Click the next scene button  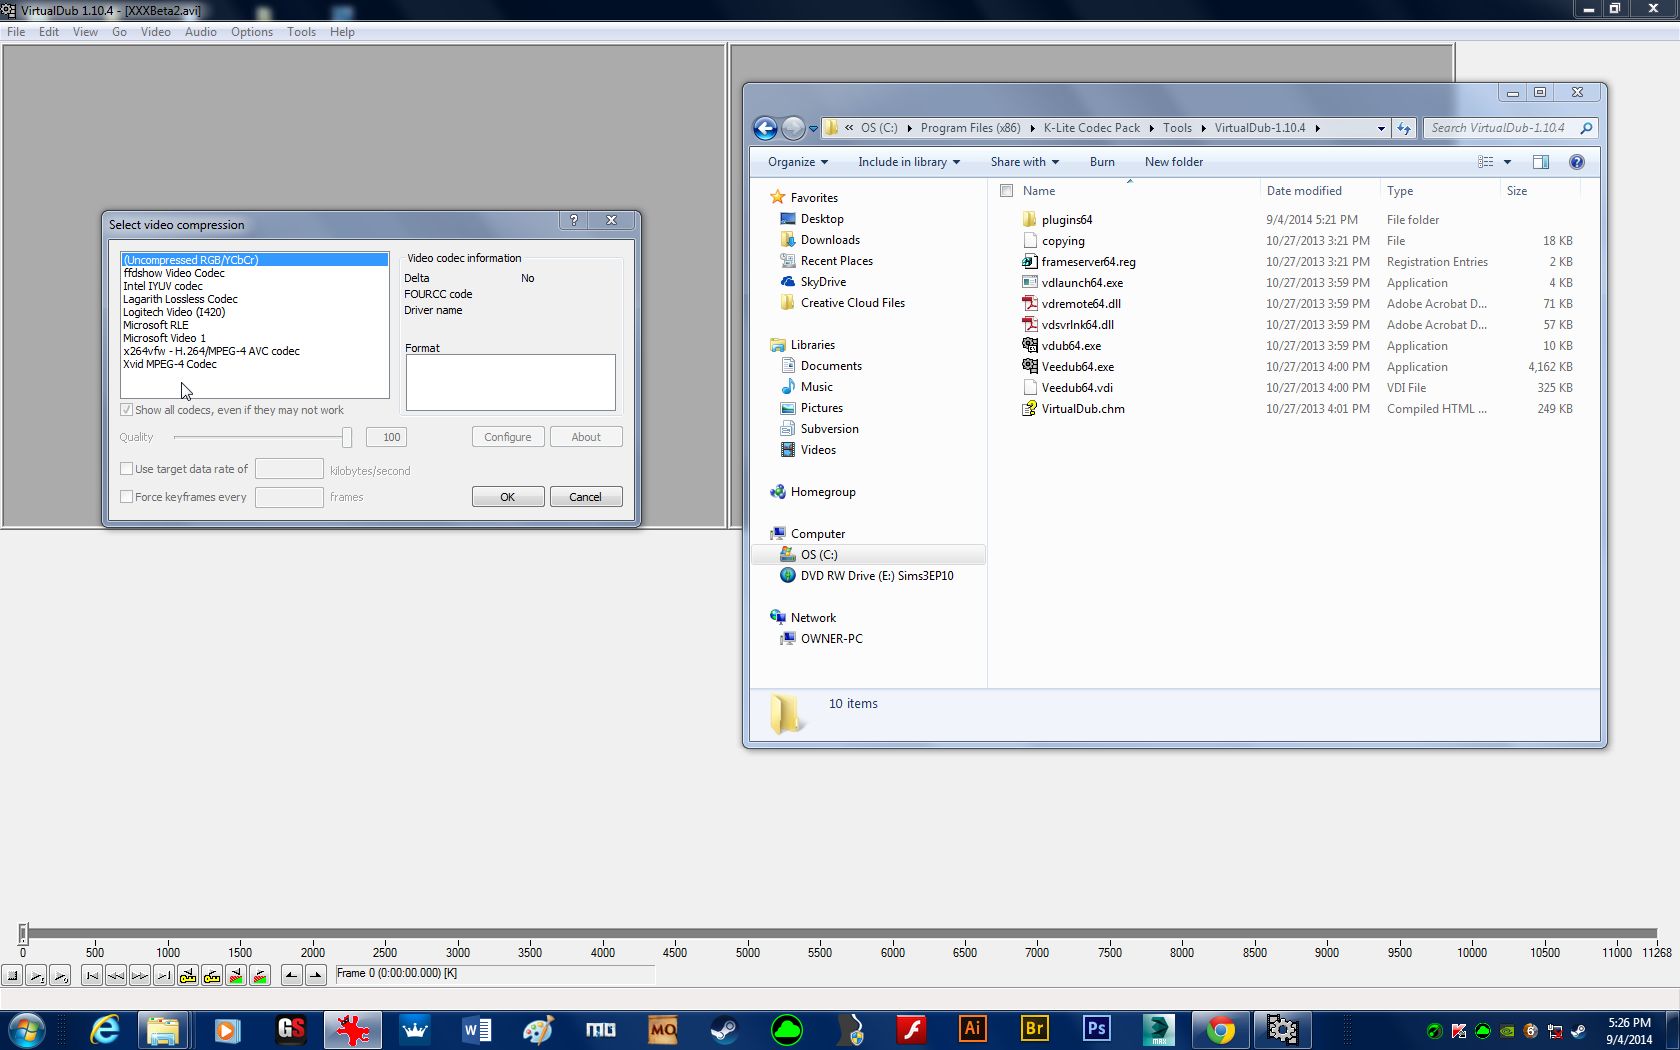coord(260,975)
